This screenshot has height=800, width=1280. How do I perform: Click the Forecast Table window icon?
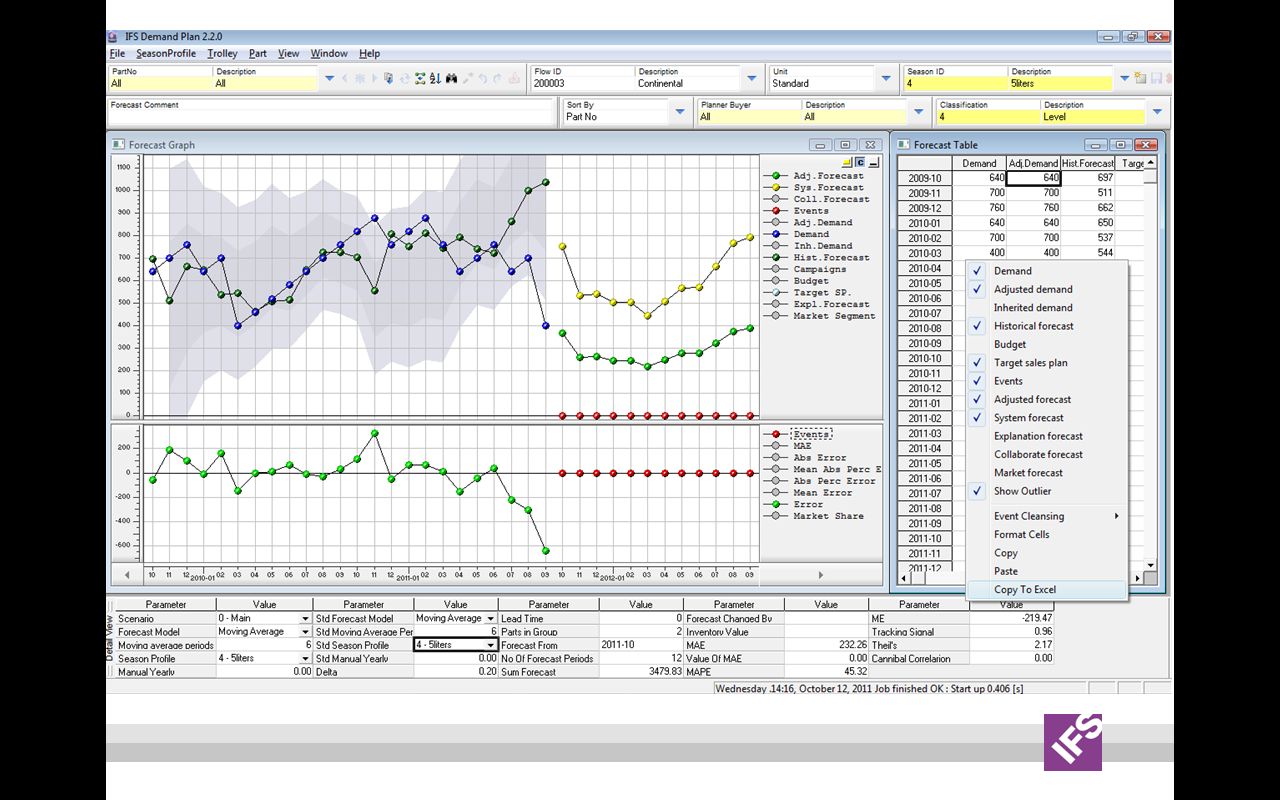[903, 144]
